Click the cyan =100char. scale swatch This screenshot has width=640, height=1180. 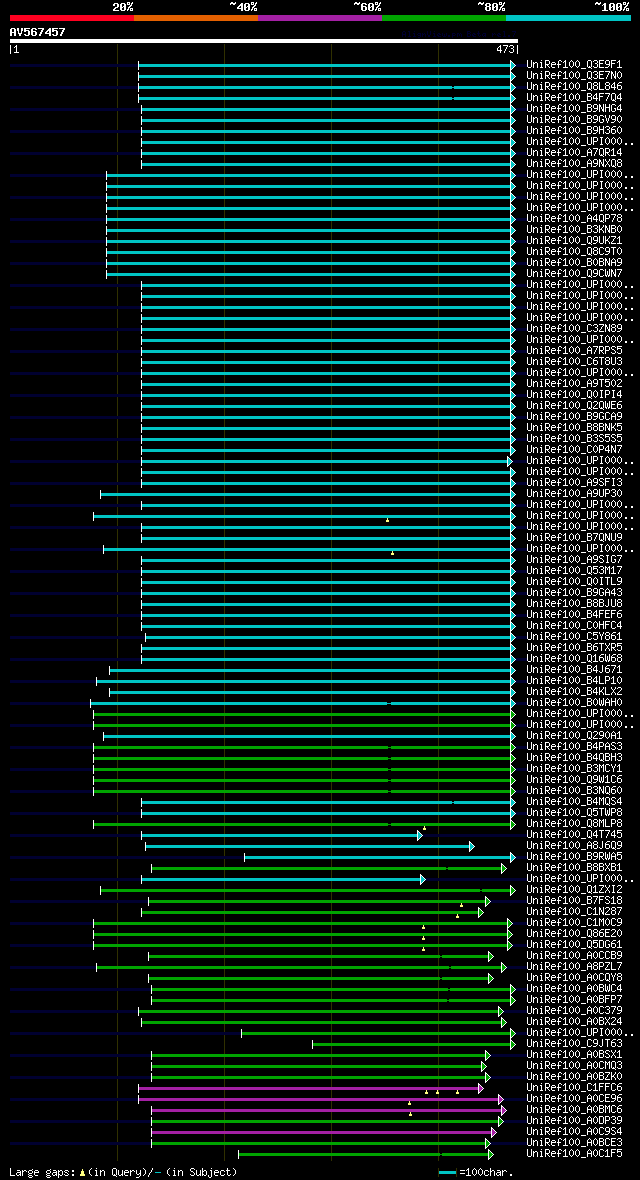[448, 1172]
